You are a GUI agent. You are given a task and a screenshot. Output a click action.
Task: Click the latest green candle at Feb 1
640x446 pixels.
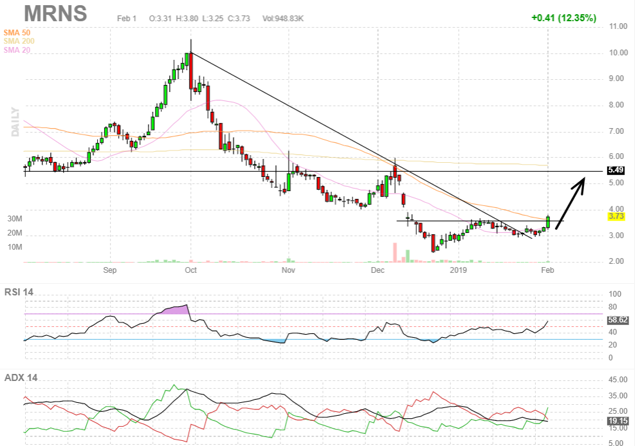(x=548, y=222)
